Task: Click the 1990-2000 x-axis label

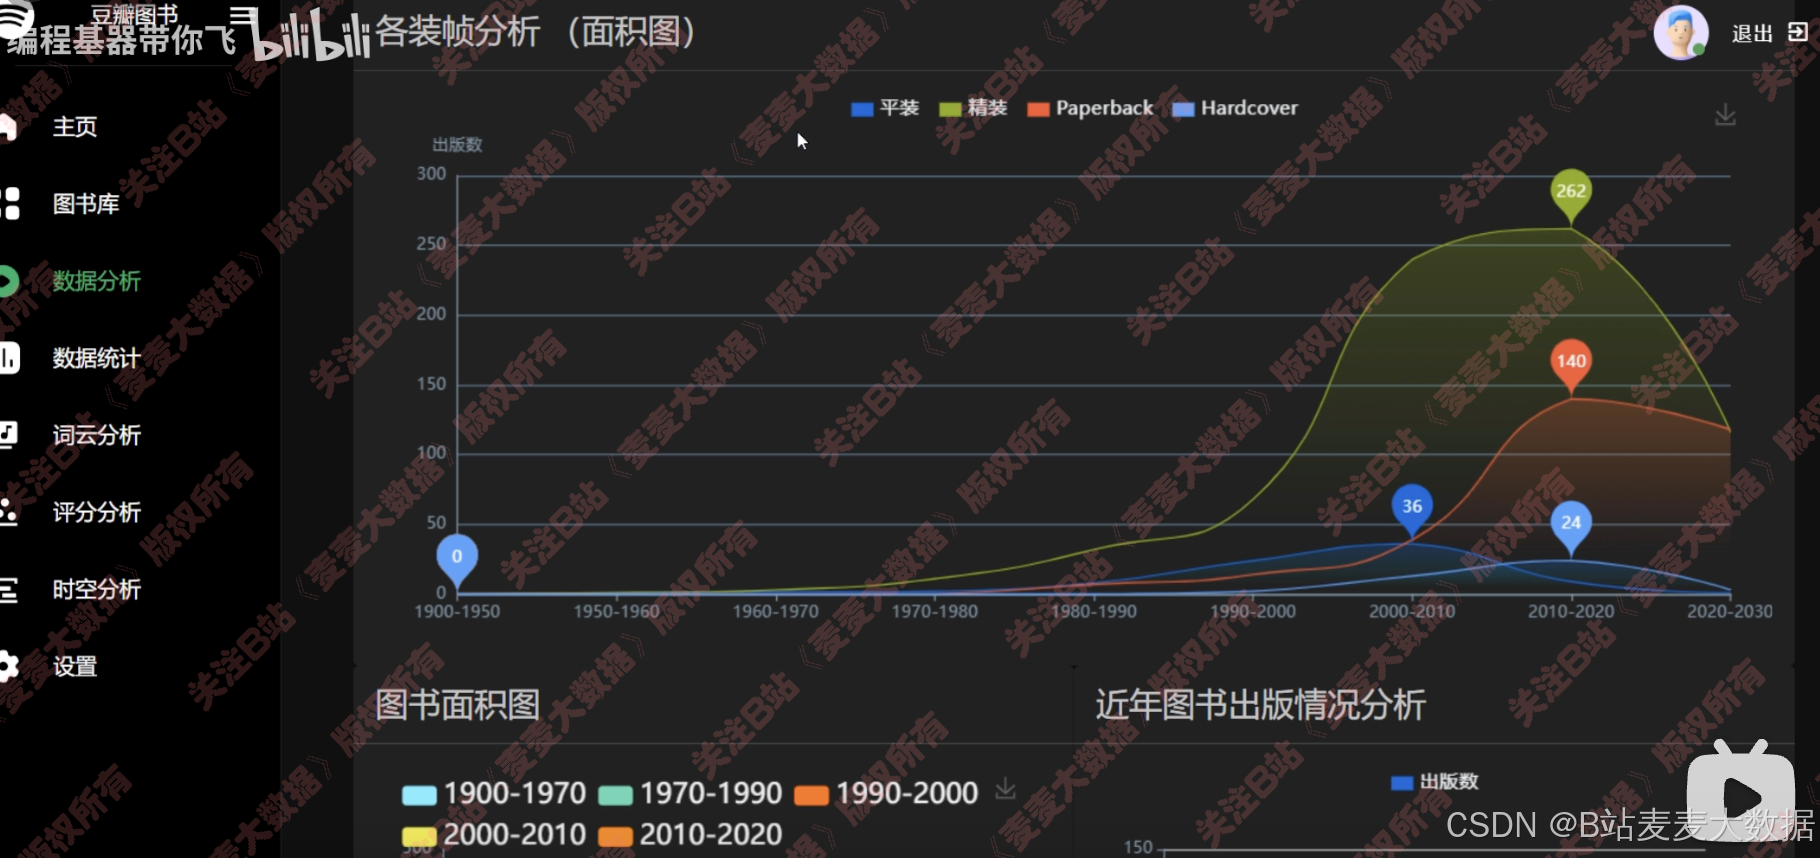Action: coord(1253,611)
